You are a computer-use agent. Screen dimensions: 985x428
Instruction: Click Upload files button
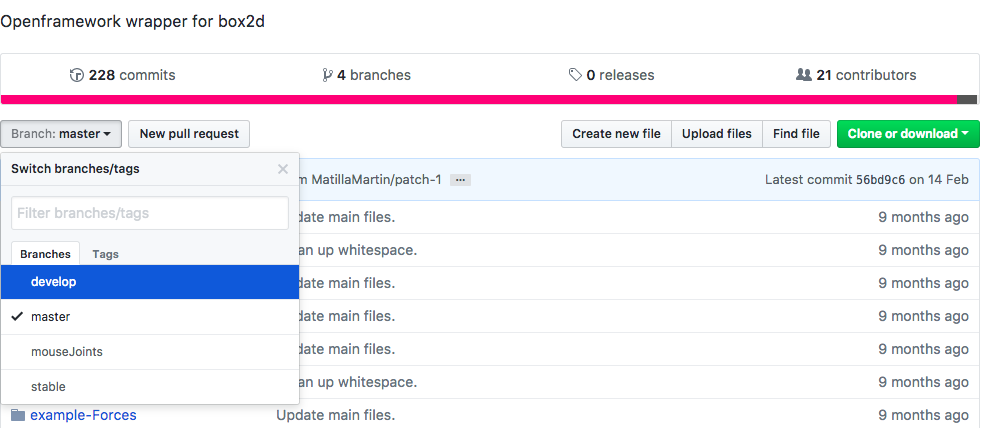click(717, 134)
